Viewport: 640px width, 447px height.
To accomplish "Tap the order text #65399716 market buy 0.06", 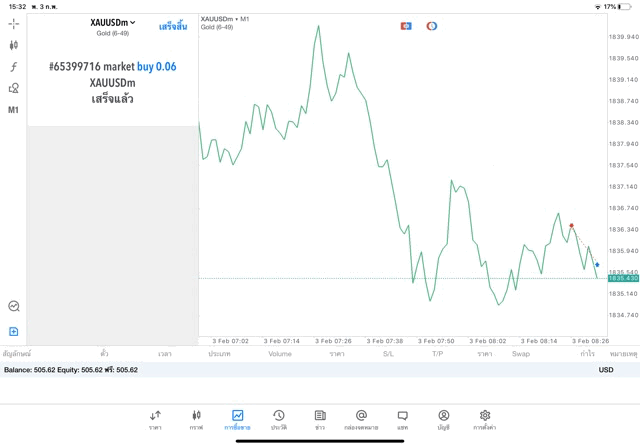I will (113, 67).
